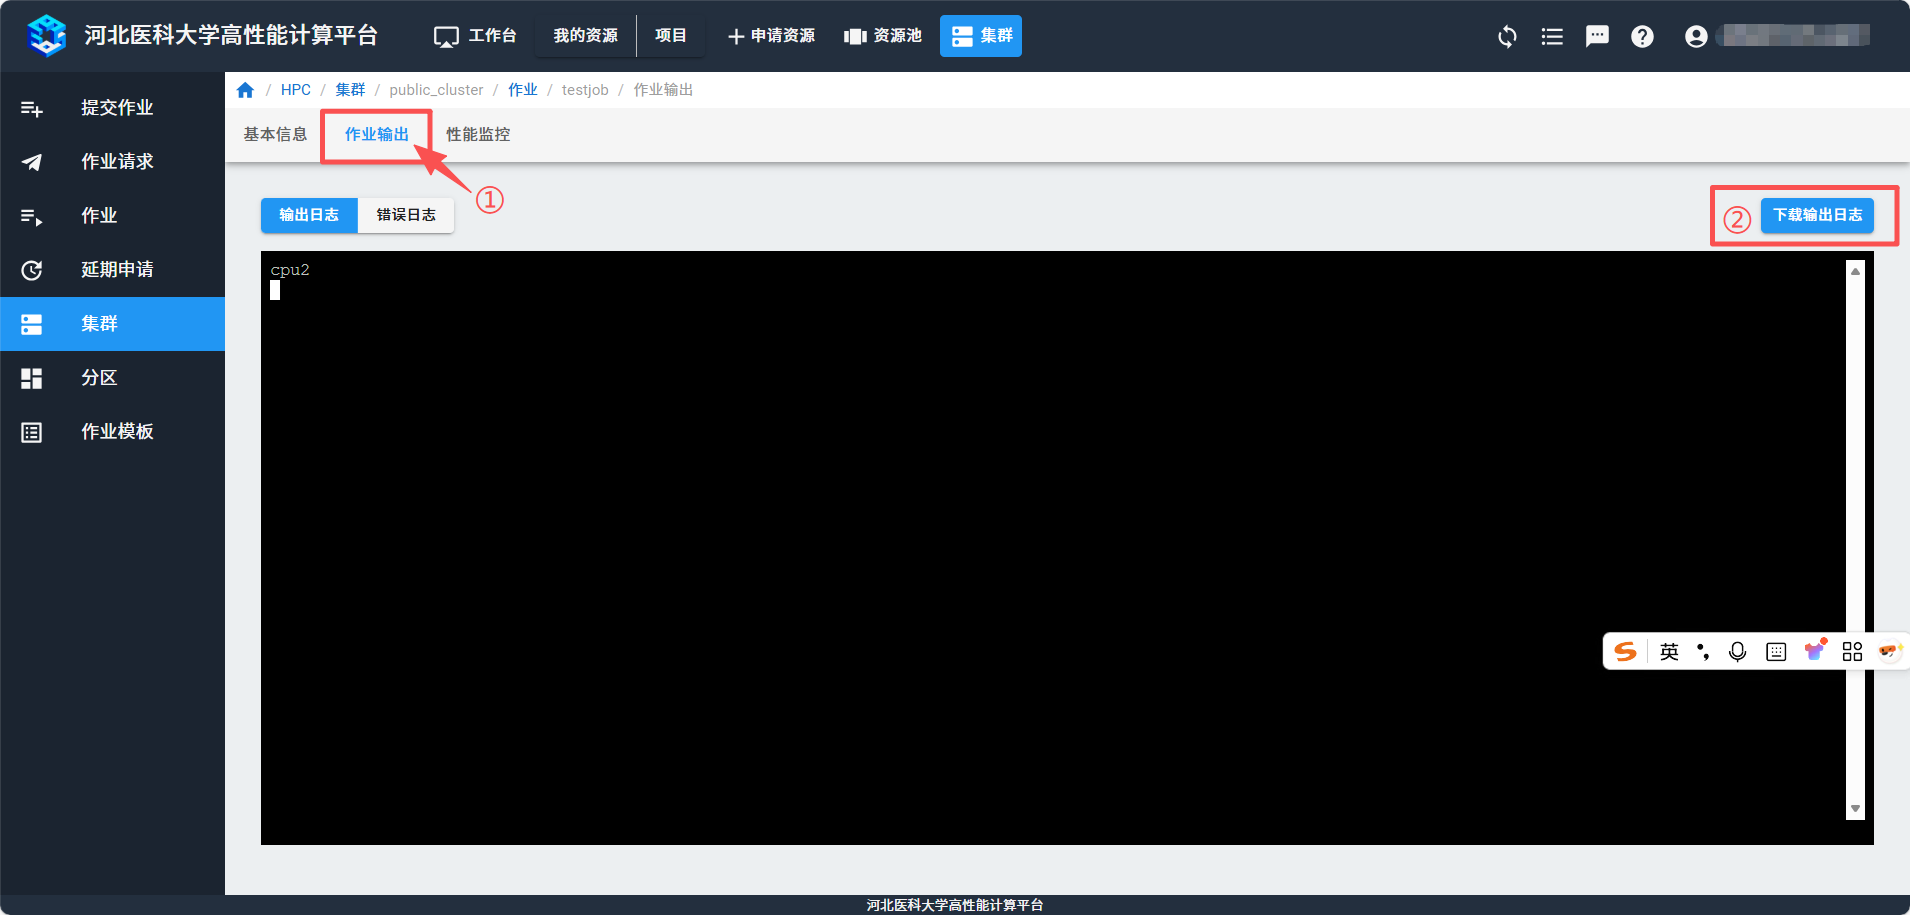Open the 我的资源 menu in header
1910x915 pixels.
coord(585,36)
